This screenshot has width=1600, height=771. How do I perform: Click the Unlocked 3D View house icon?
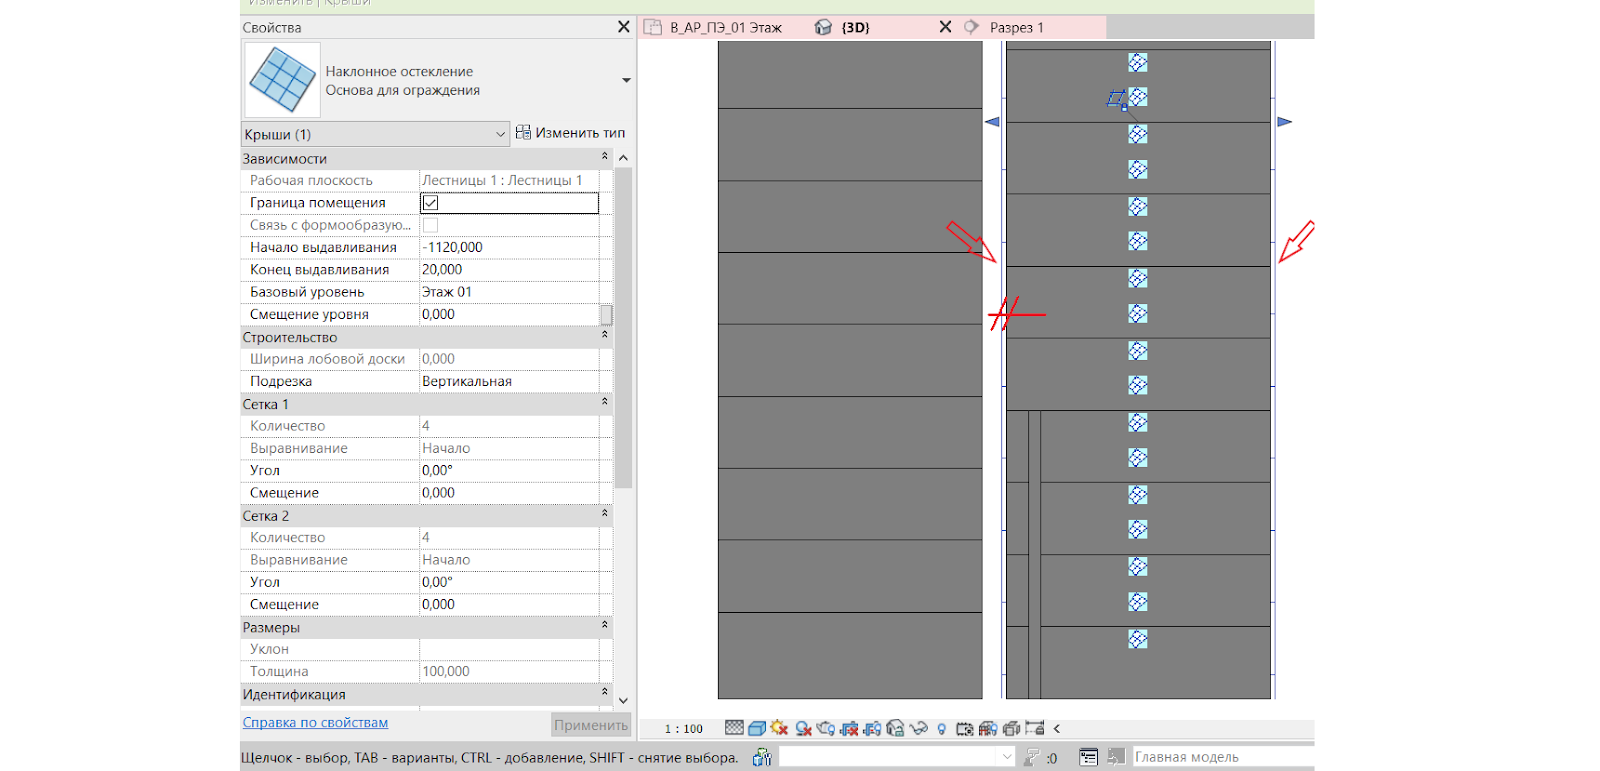(x=895, y=728)
